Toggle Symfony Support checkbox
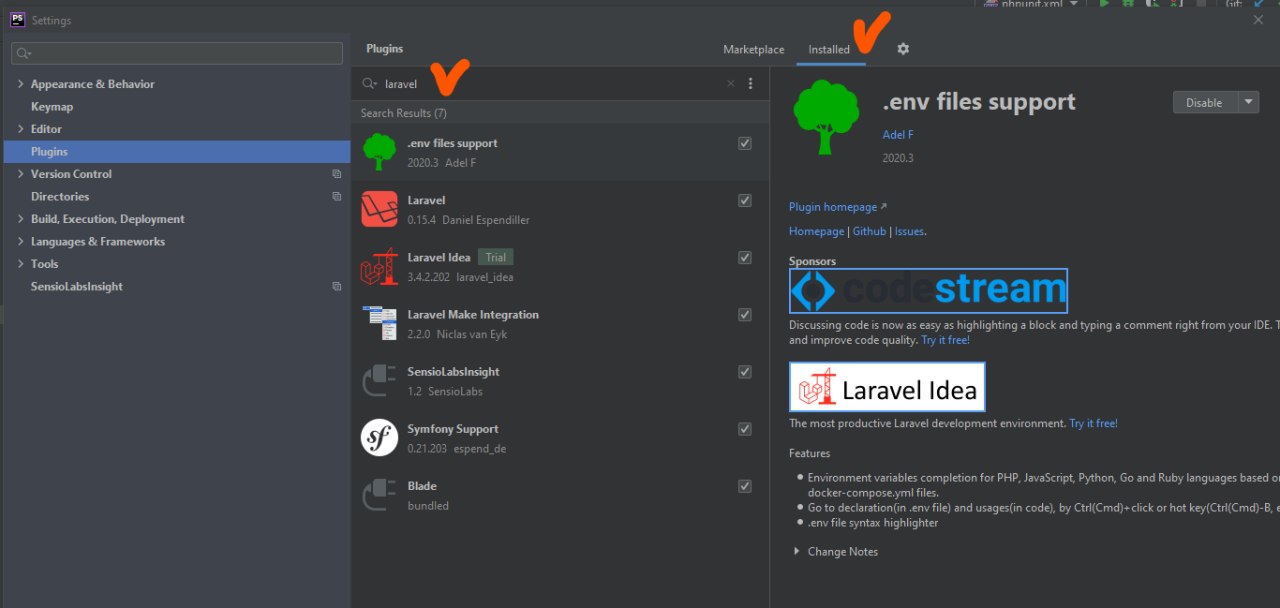This screenshot has height=608, width=1280. [745, 428]
